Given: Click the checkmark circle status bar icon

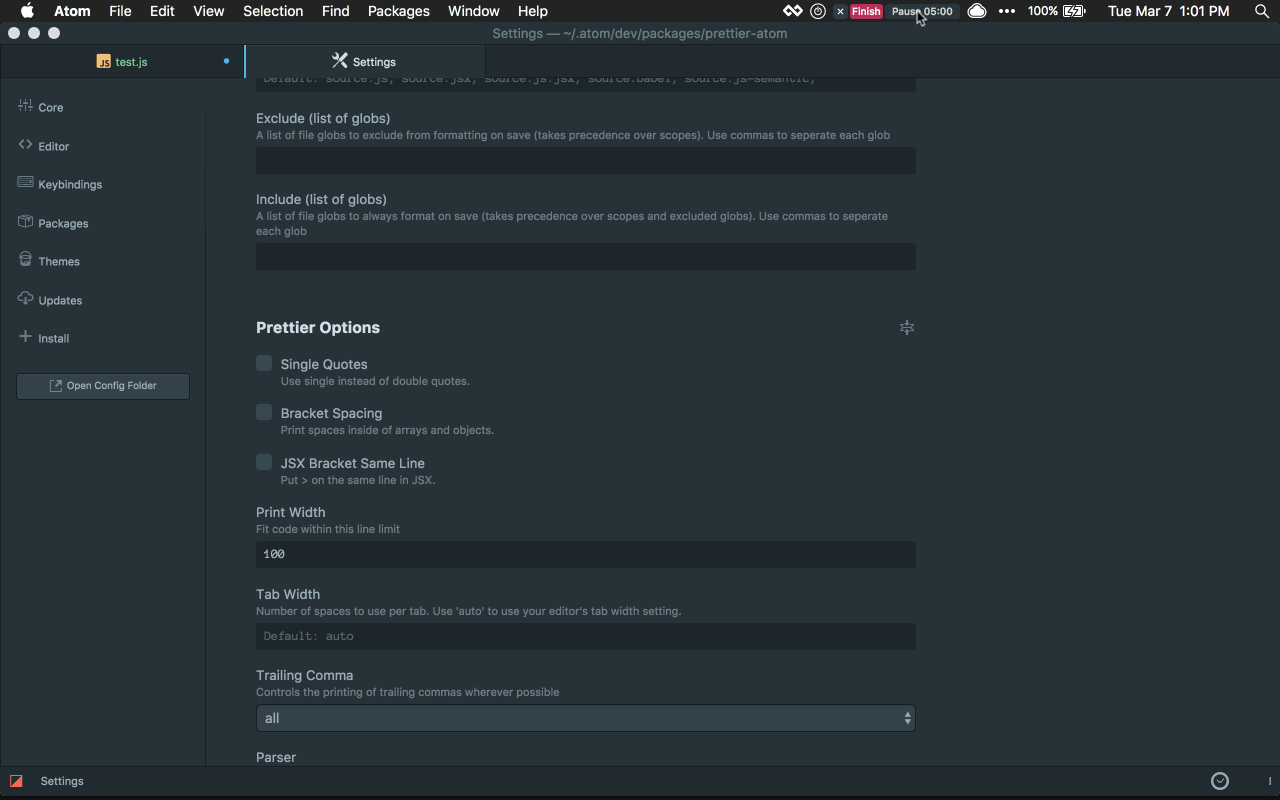Looking at the screenshot, I should point(1219,781).
